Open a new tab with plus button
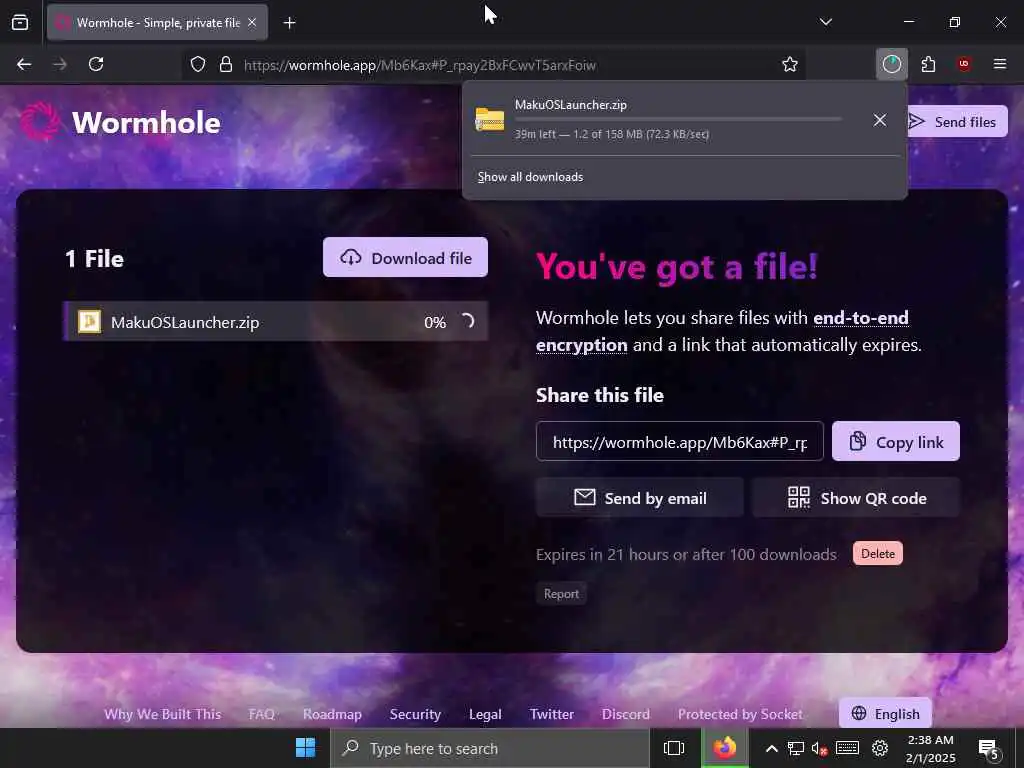Viewport: 1024px width, 768px height. click(x=289, y=23)
